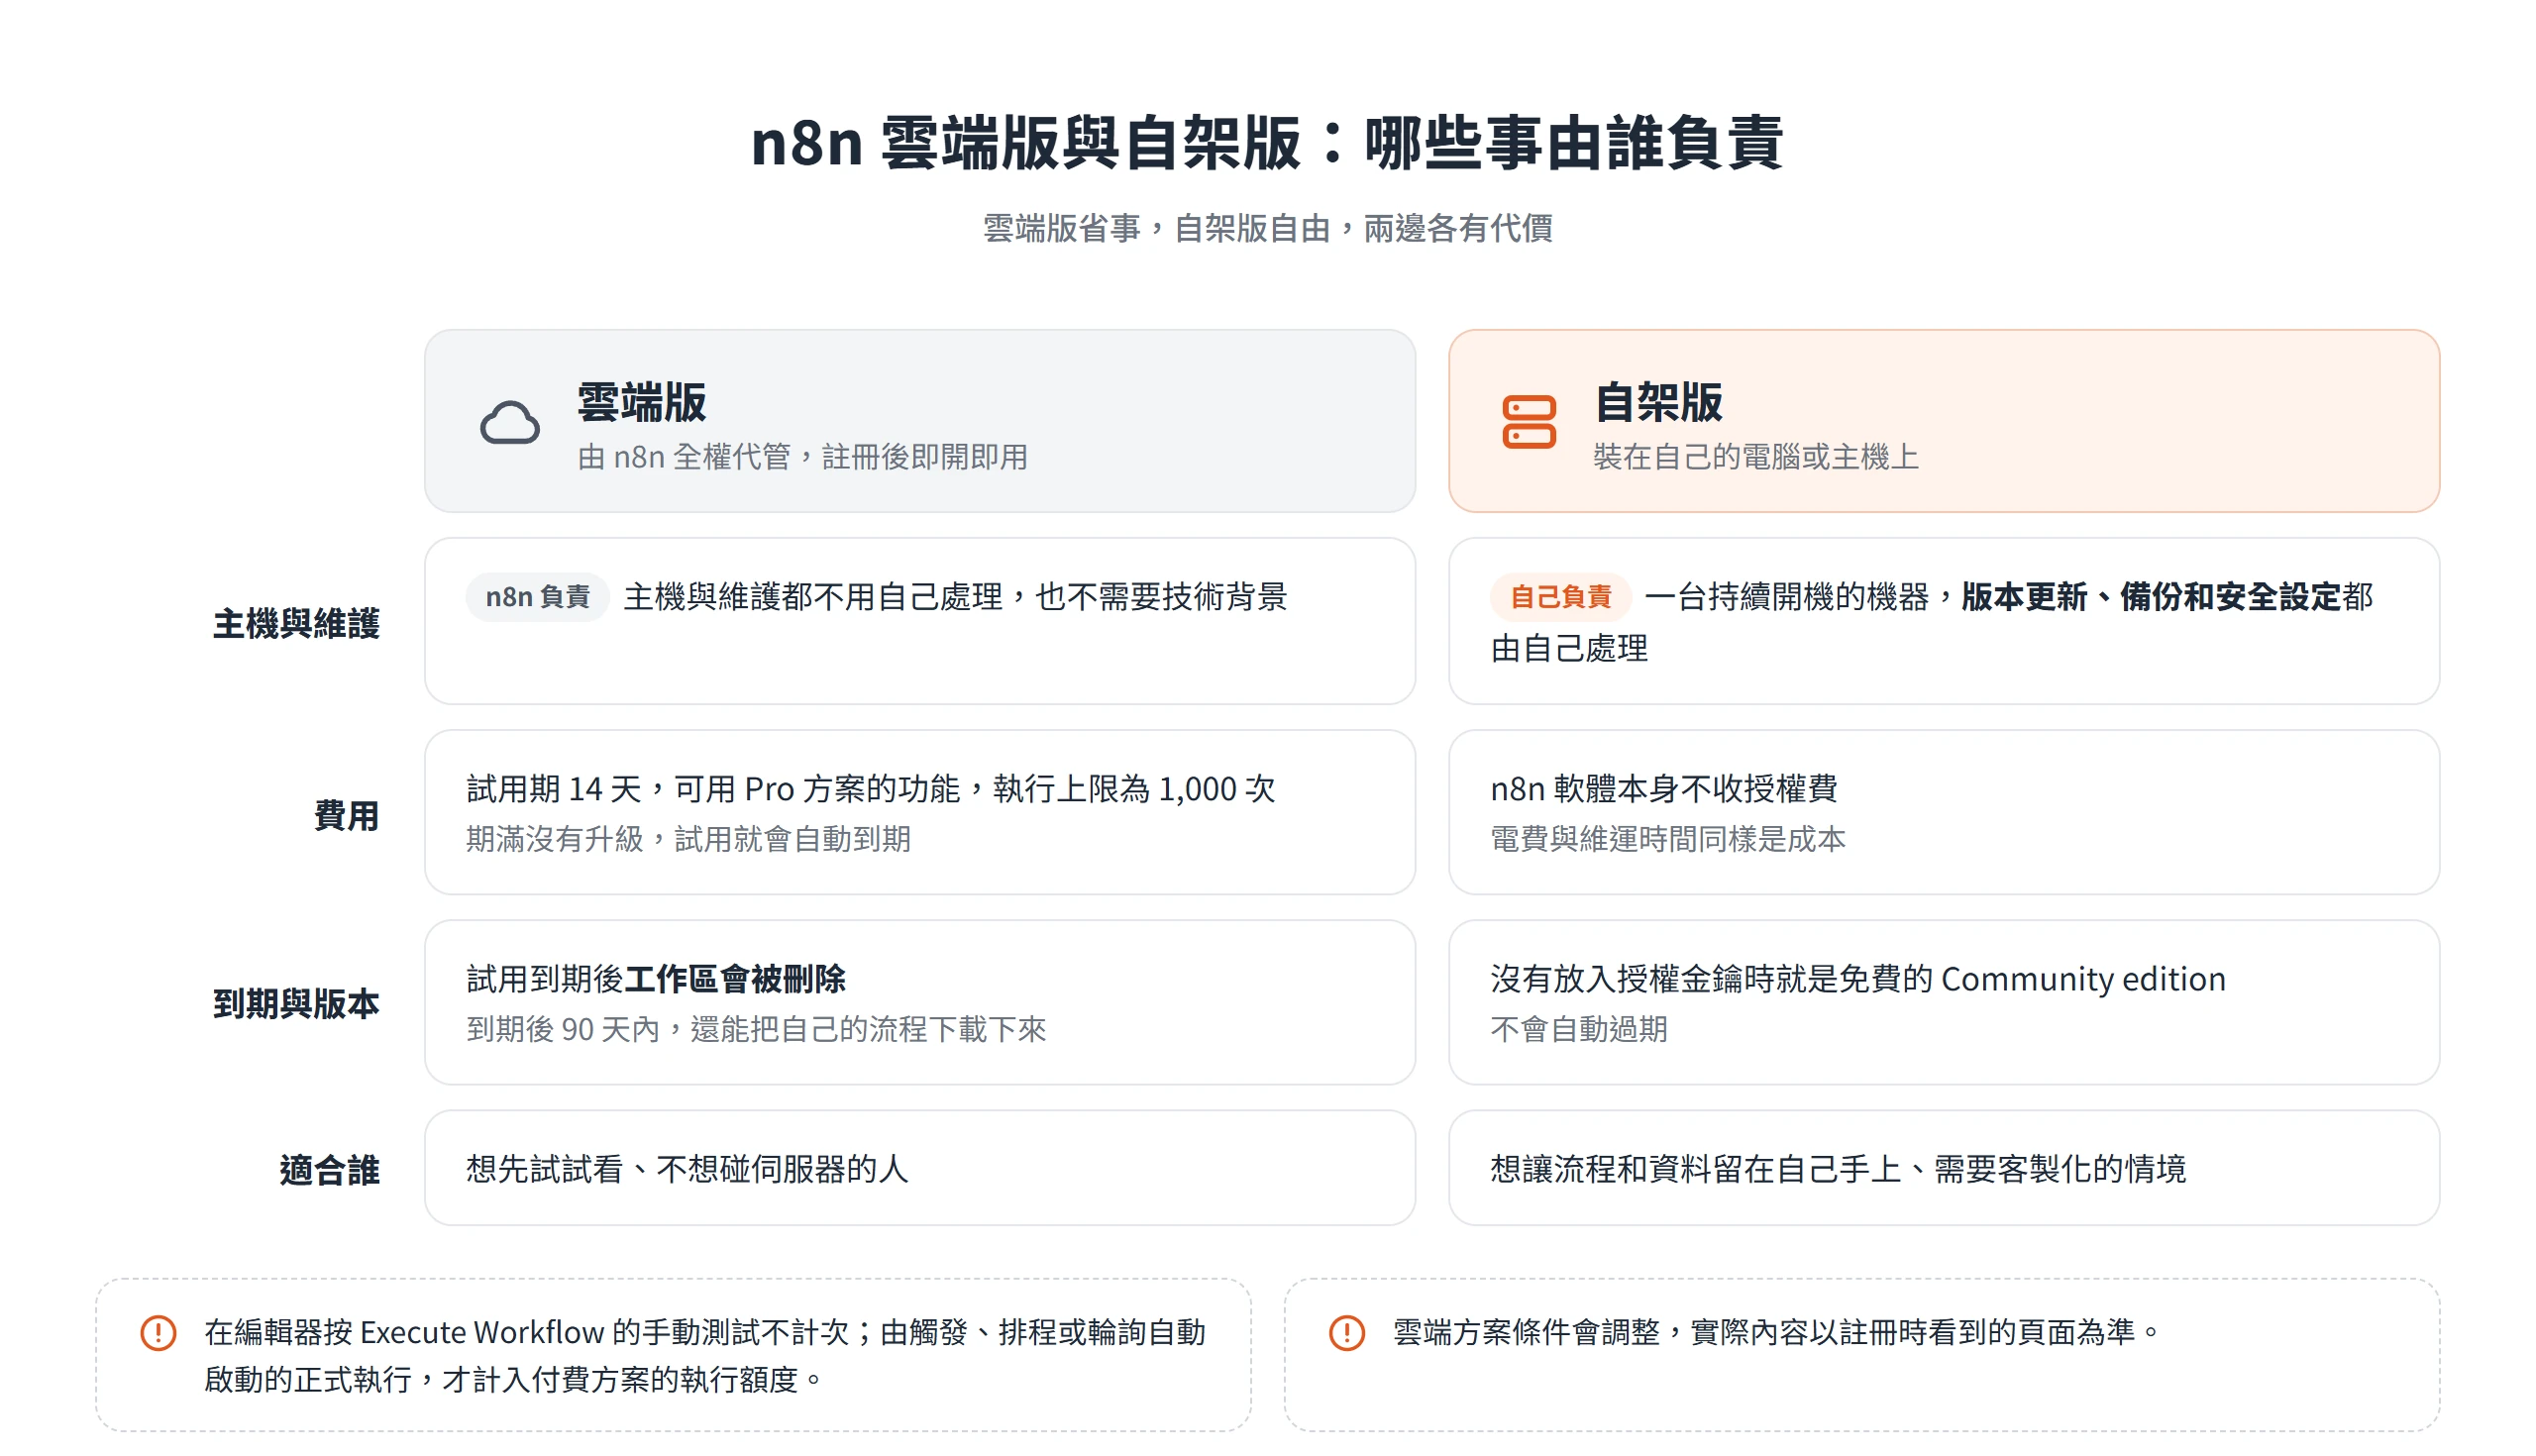
Task: Click 主機與維護都不用自己處理，也不需要技術背景
Action: 955,597
